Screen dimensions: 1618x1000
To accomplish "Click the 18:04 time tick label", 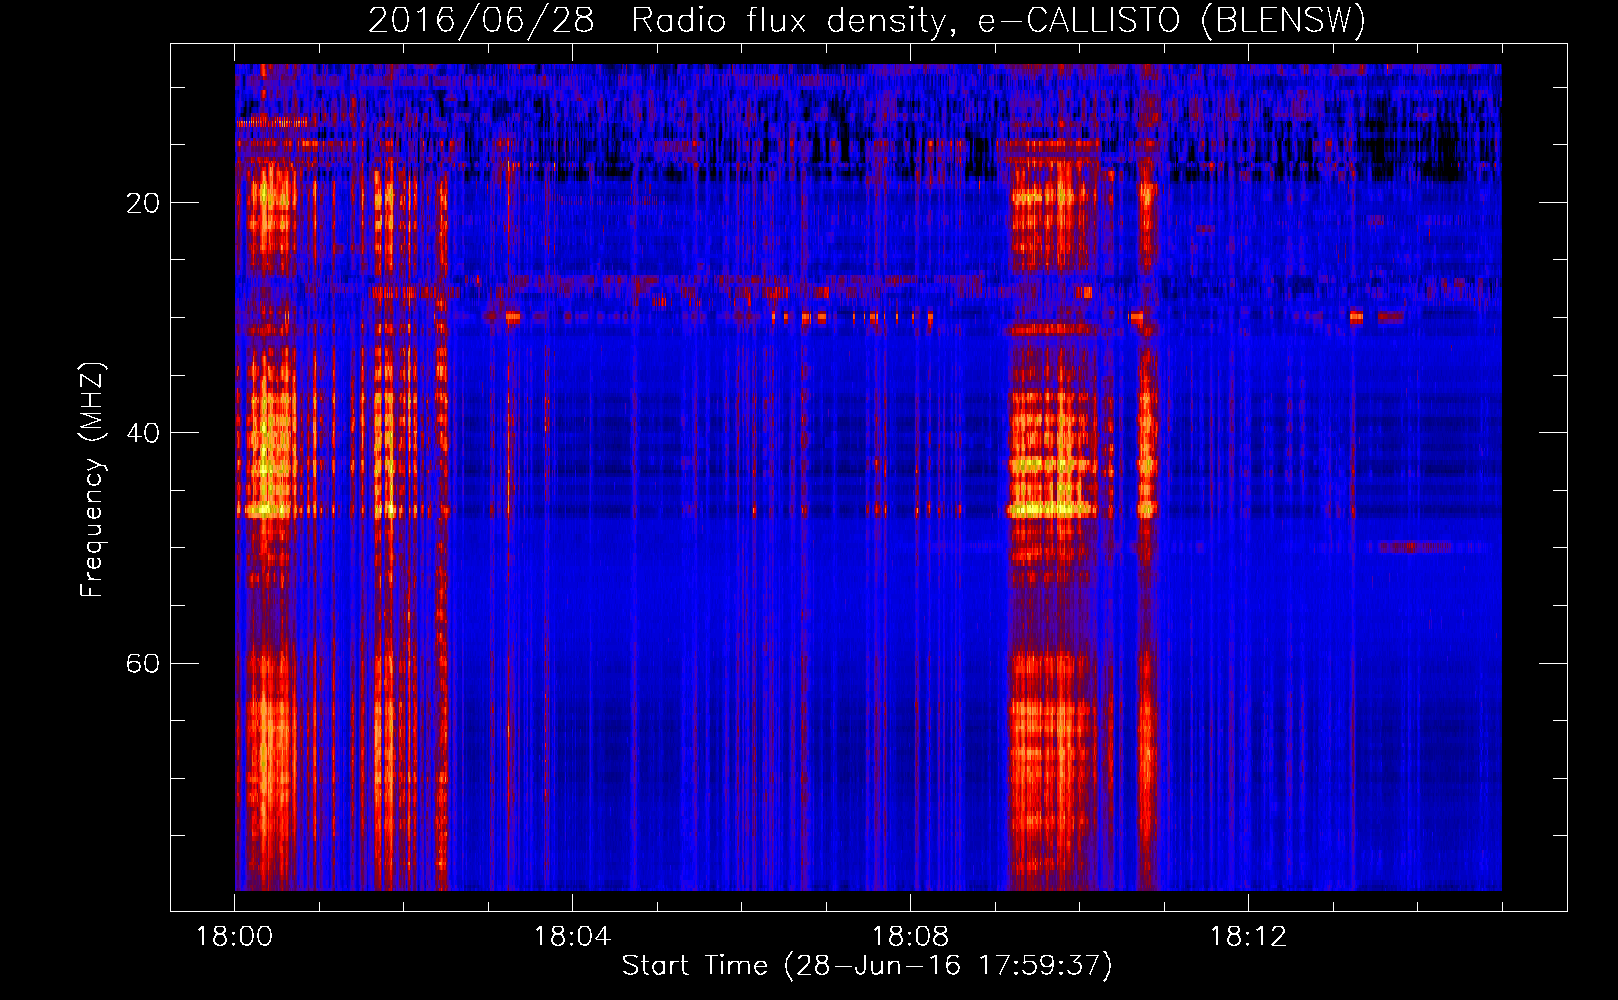I will (x=572, y=937).
